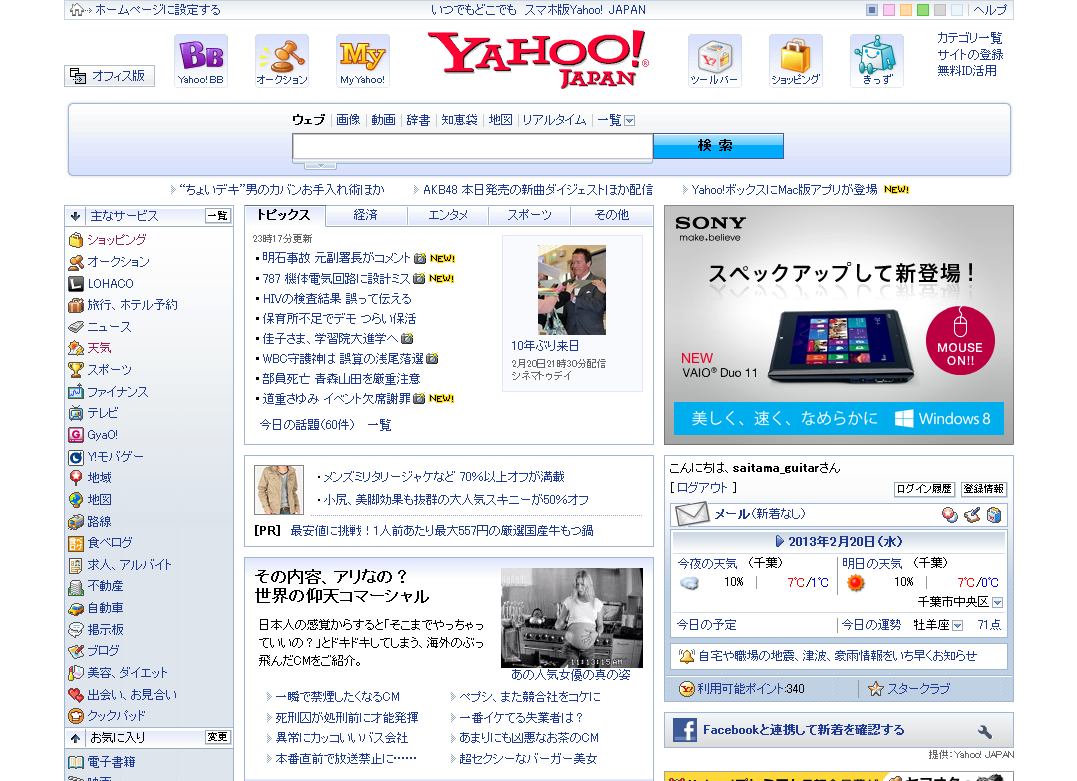Click the LOHACO sidebar icon
This screenshot has width=1077, height=781.
(76, 284)
